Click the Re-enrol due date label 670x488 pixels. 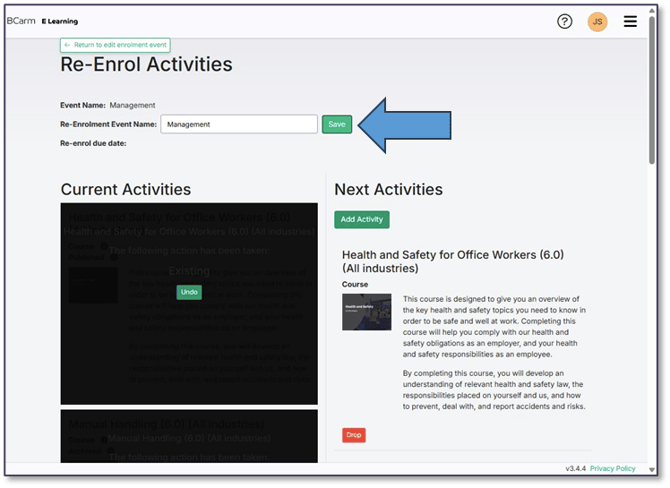(x=93, y=143)
